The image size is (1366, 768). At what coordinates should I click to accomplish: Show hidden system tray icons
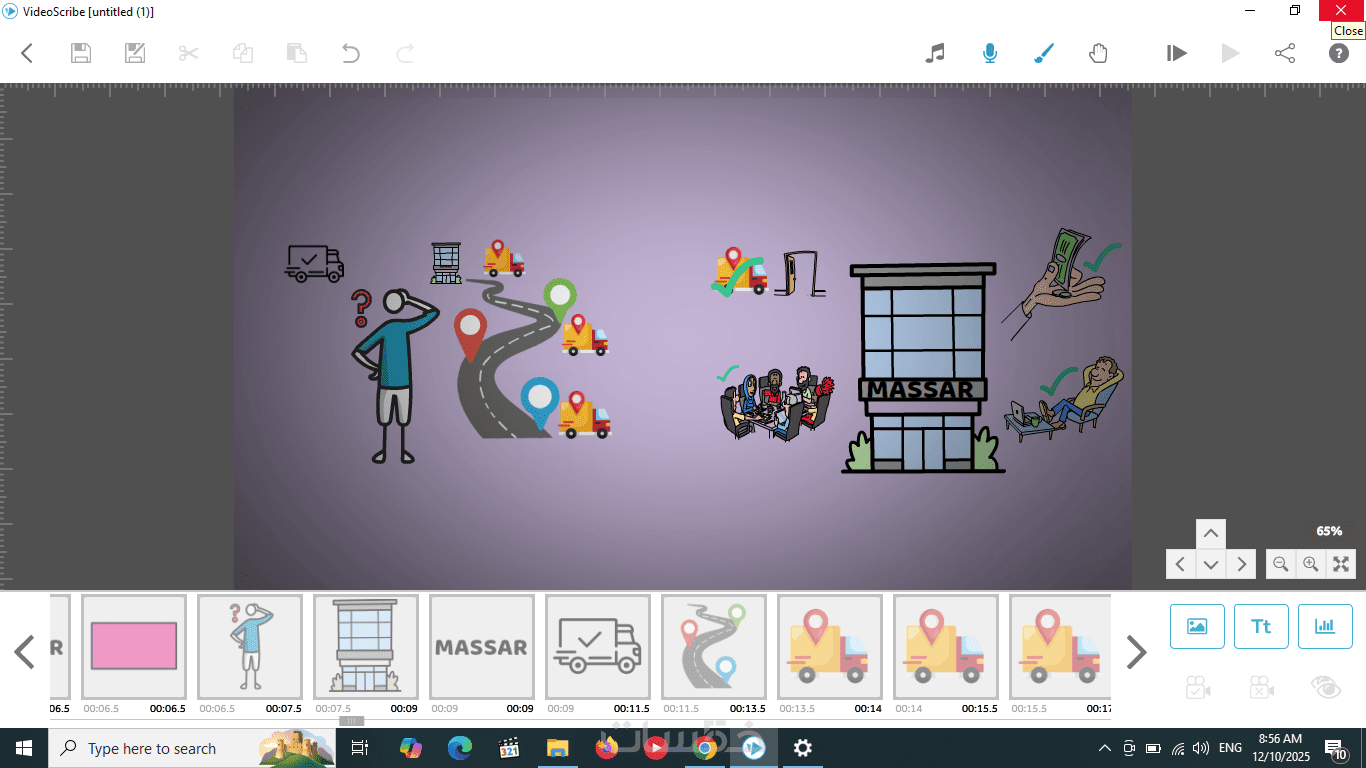point(1105,748)
